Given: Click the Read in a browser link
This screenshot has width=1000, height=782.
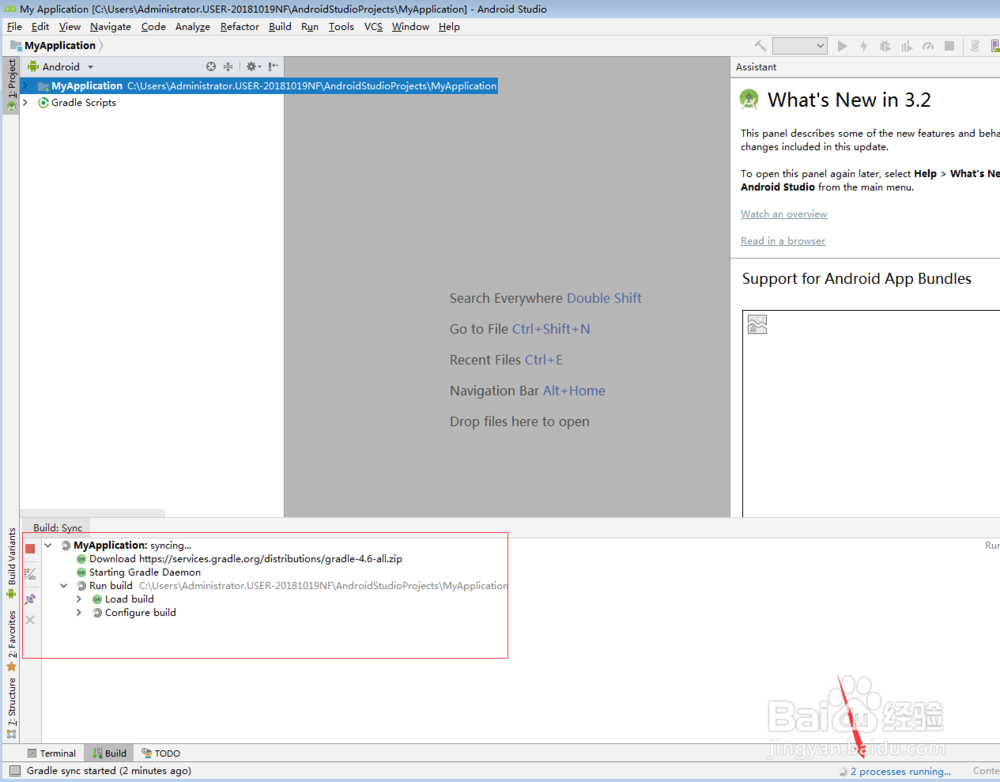Looking at the screenshot, I should tap(782, 240).
